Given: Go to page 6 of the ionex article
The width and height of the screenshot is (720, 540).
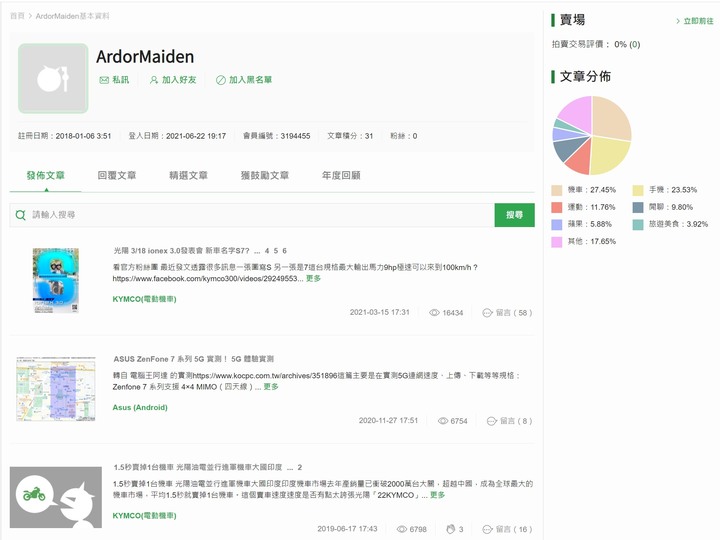Looking at the screenshot, I should point(285,251).
